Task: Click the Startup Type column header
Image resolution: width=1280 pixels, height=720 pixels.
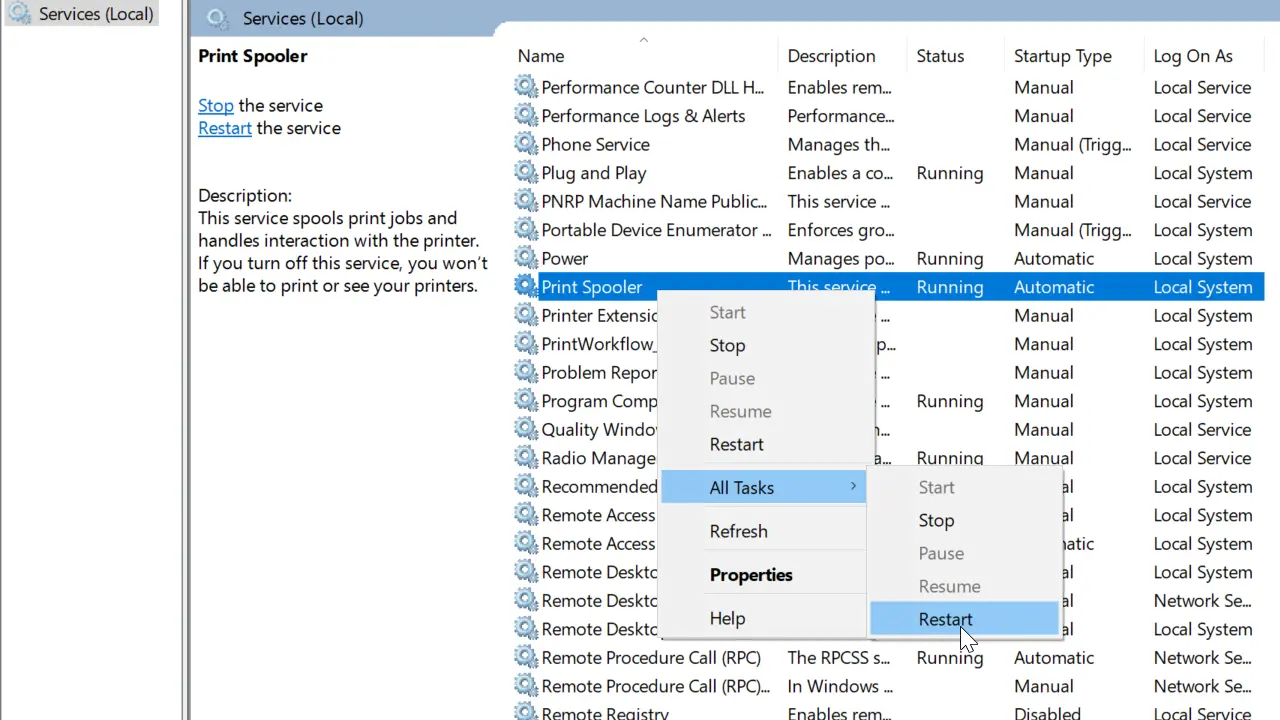Action: pyautogui.click(x=1062, y=56)
